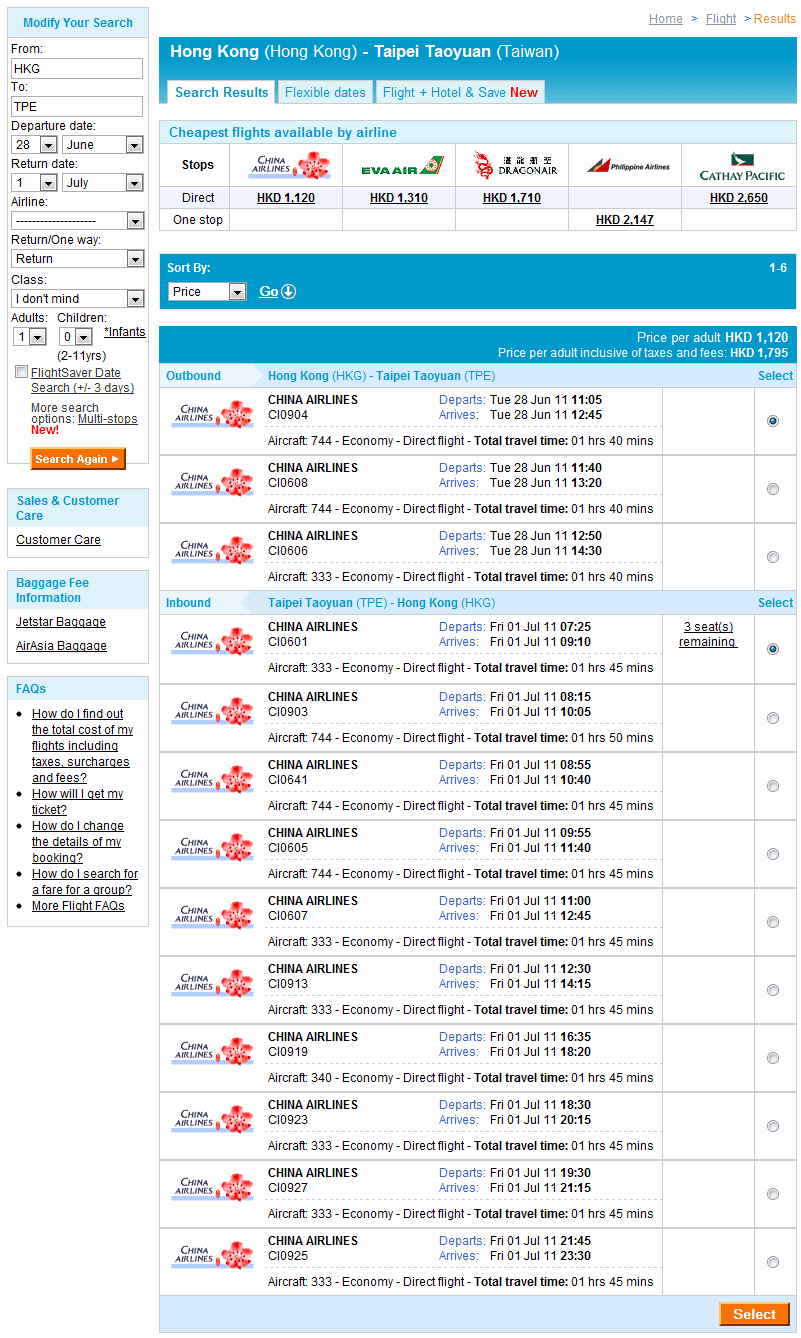Click China Airlines logo for flight CI0904
The width and height of the screenshot is (801, 1338).
click(x=212, y=414)
